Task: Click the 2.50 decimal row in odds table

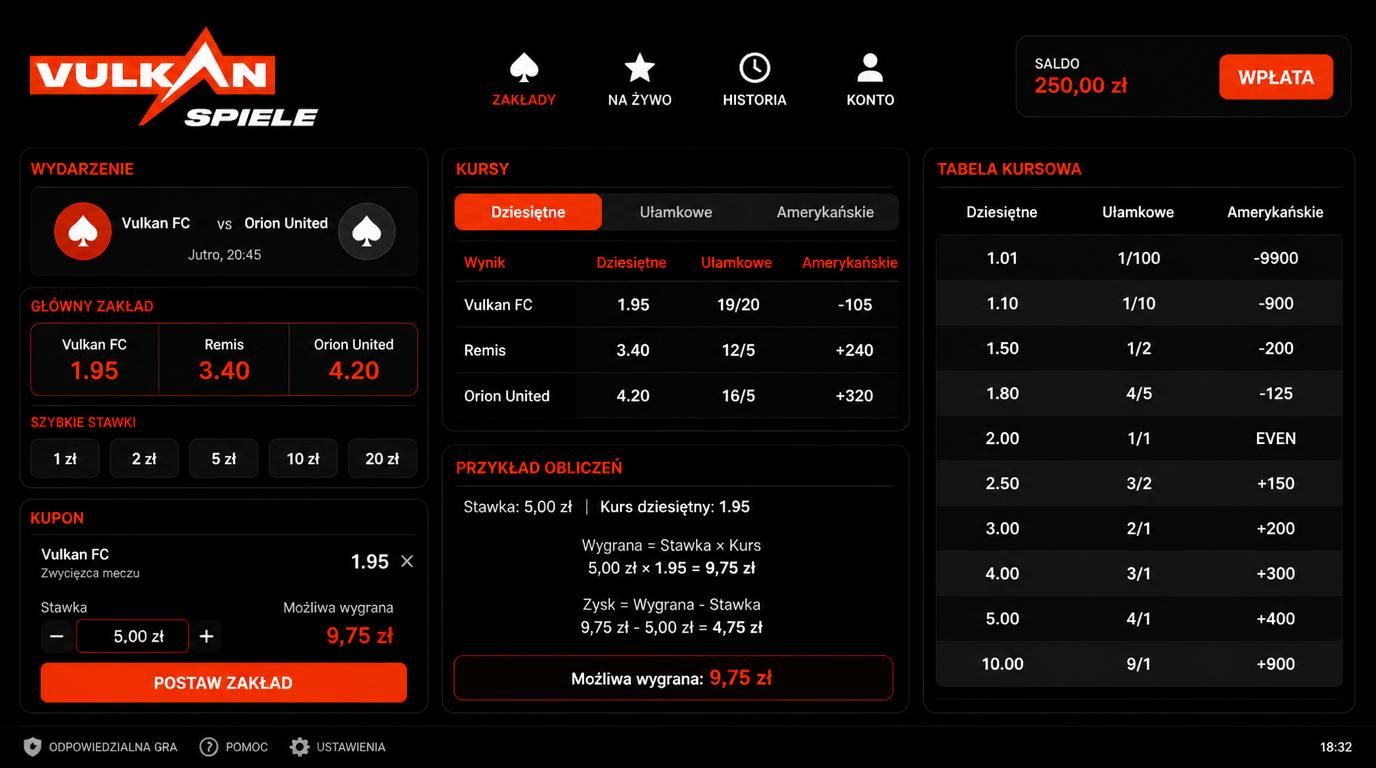Action: (x=1139, y=484)
